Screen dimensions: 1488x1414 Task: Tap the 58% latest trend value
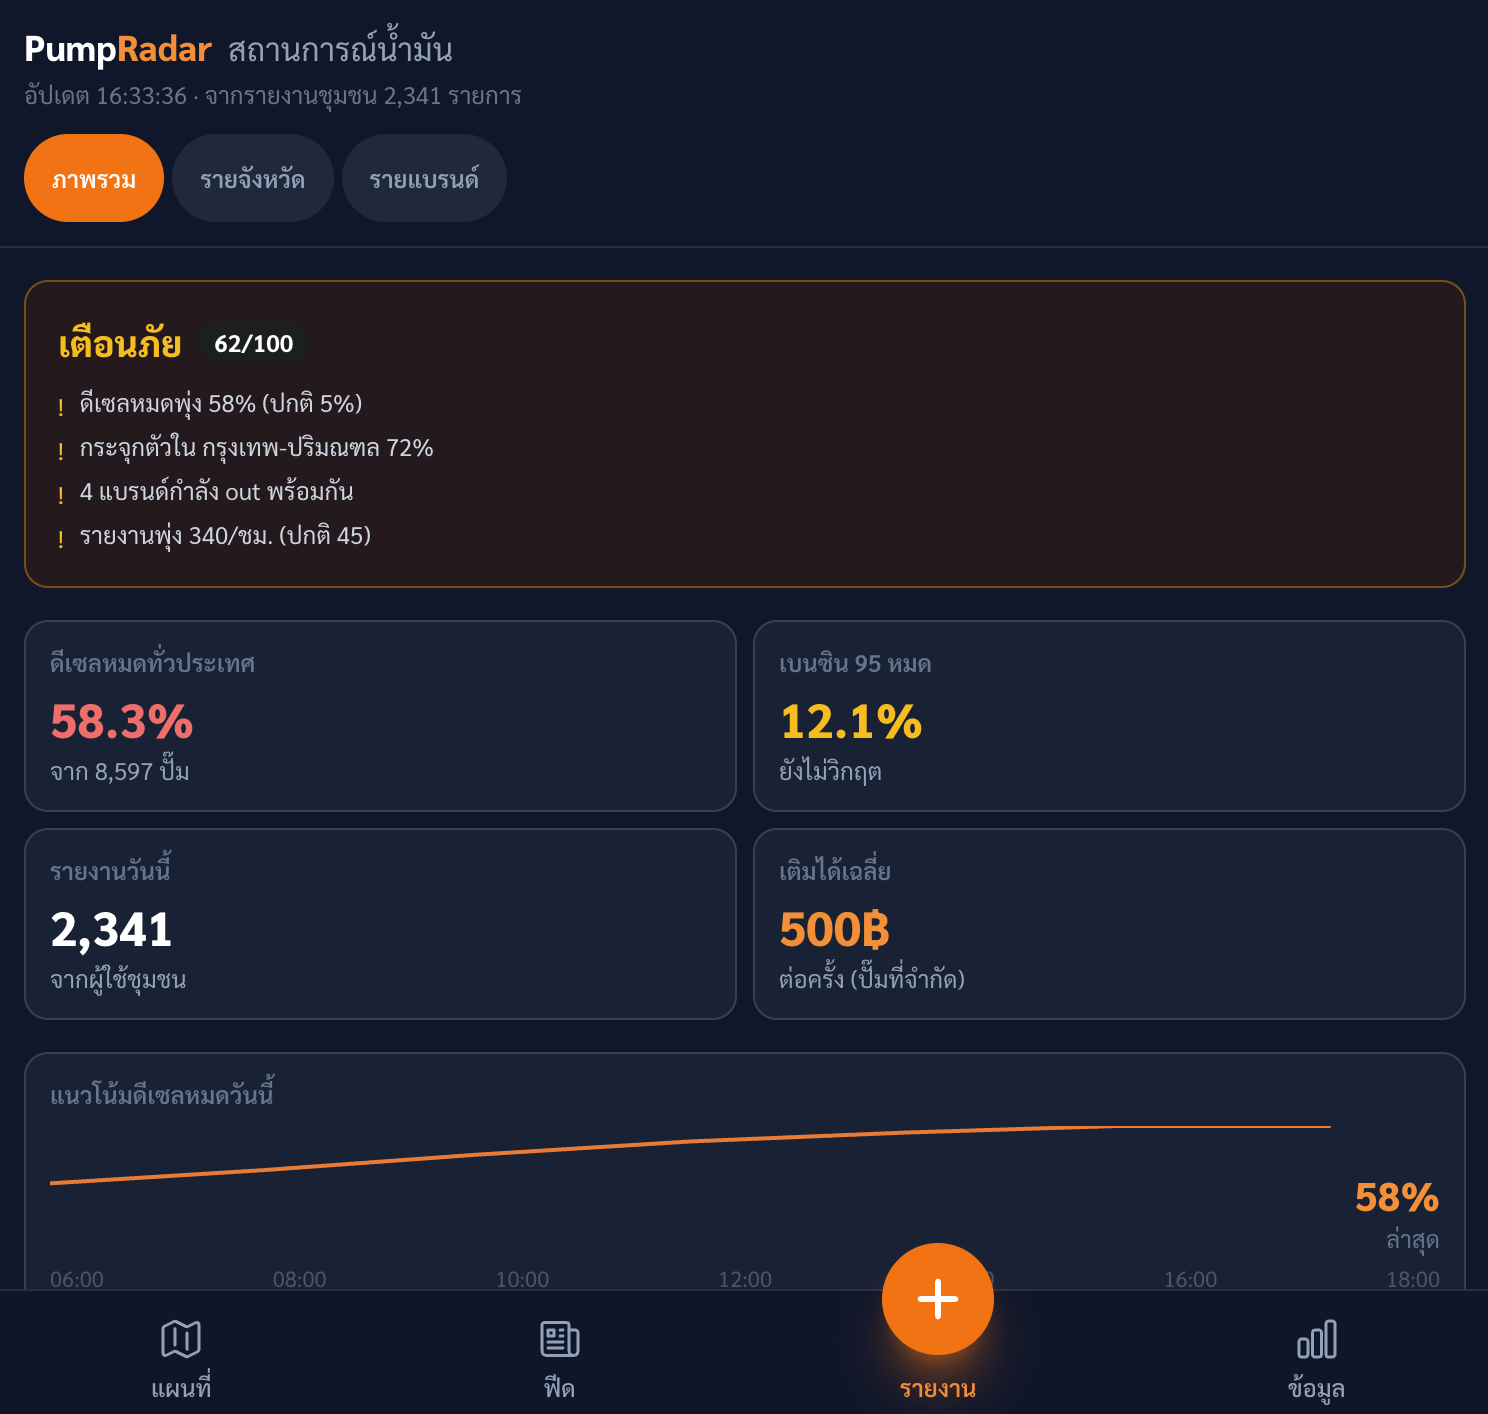tap(1396, 1197)
